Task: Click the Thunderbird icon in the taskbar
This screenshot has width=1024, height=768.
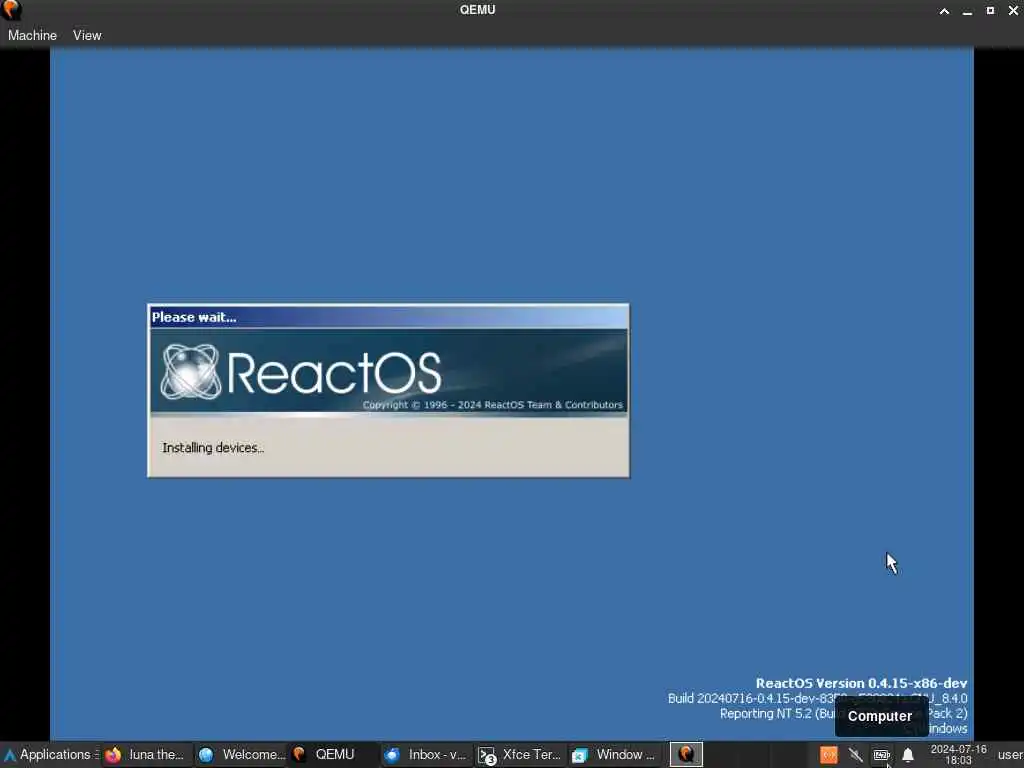Action: (x=392, y=755)
